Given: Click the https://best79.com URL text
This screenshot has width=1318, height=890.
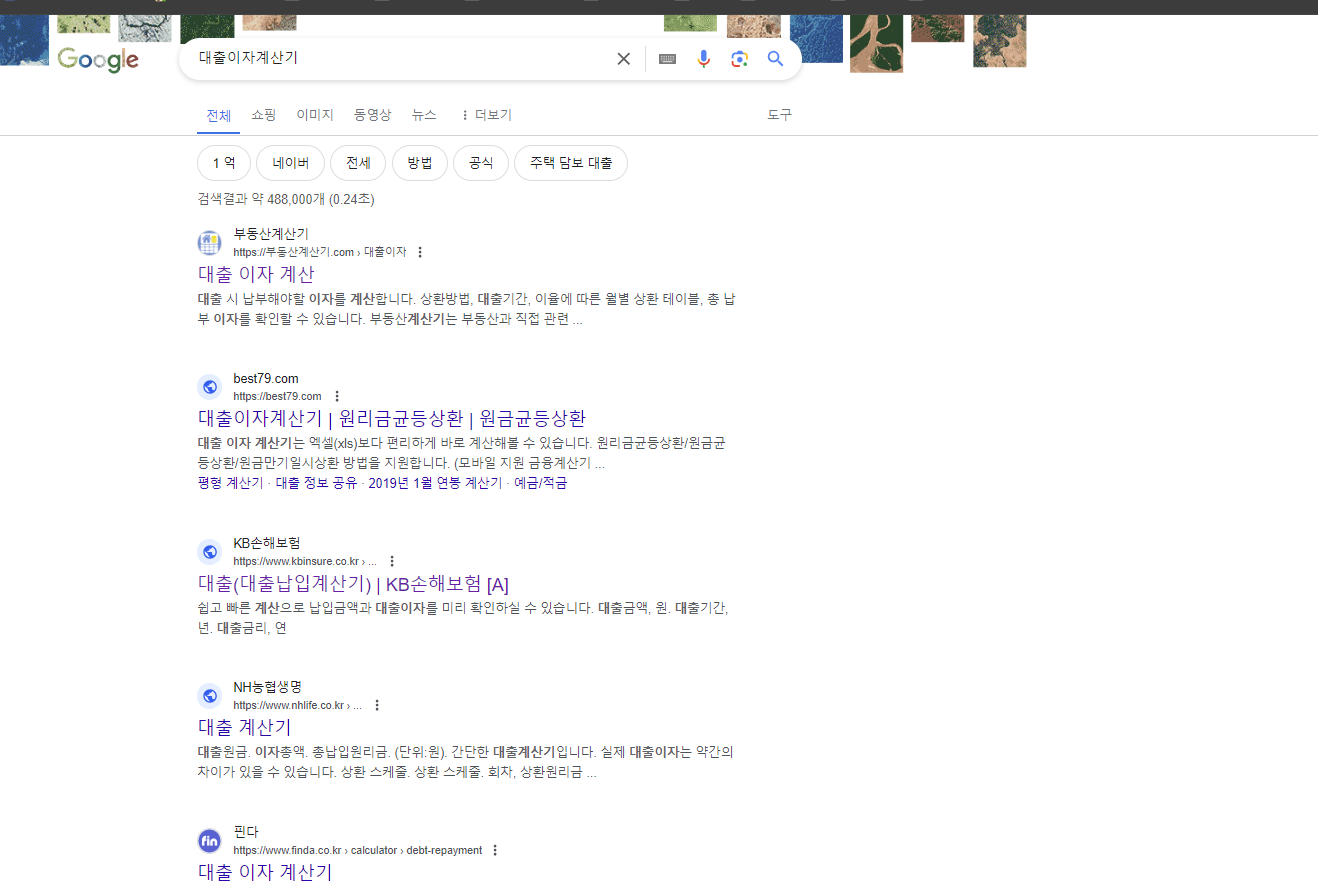Looking at the screenshot, I should (x=277, y=396).
